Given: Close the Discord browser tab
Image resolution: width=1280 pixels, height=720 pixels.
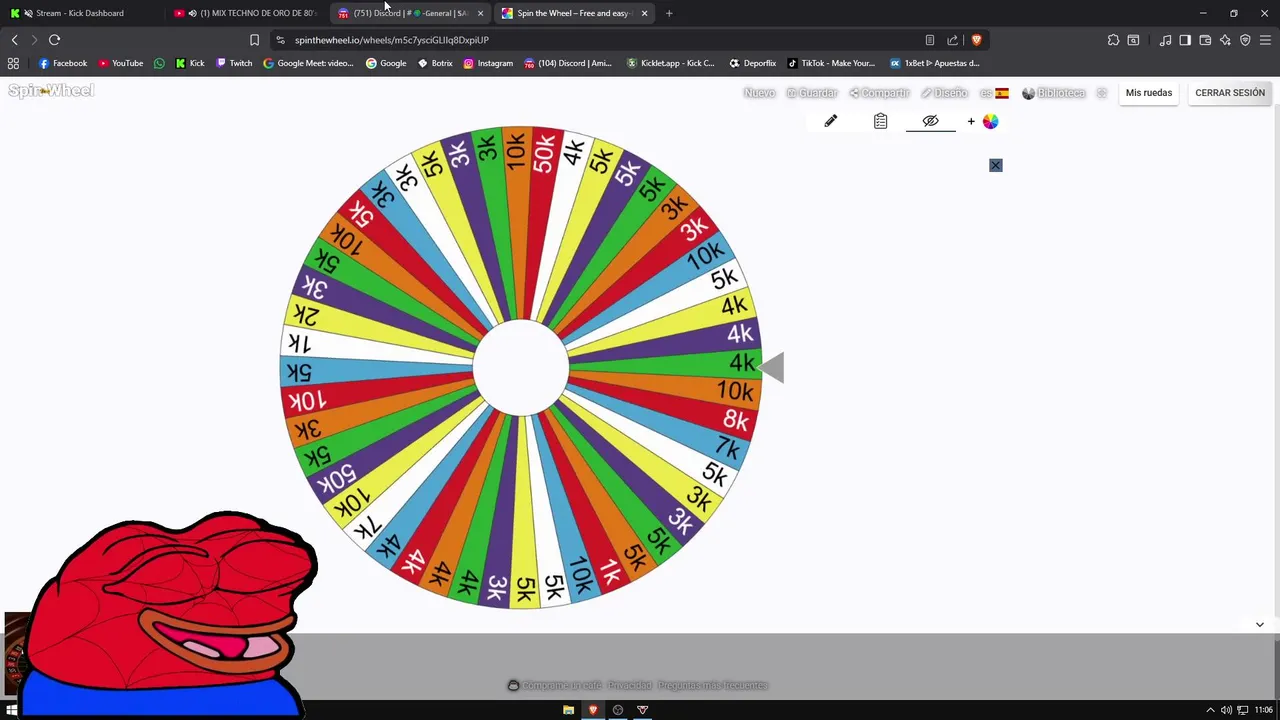Looking at the screenshot, I should 480,13.
